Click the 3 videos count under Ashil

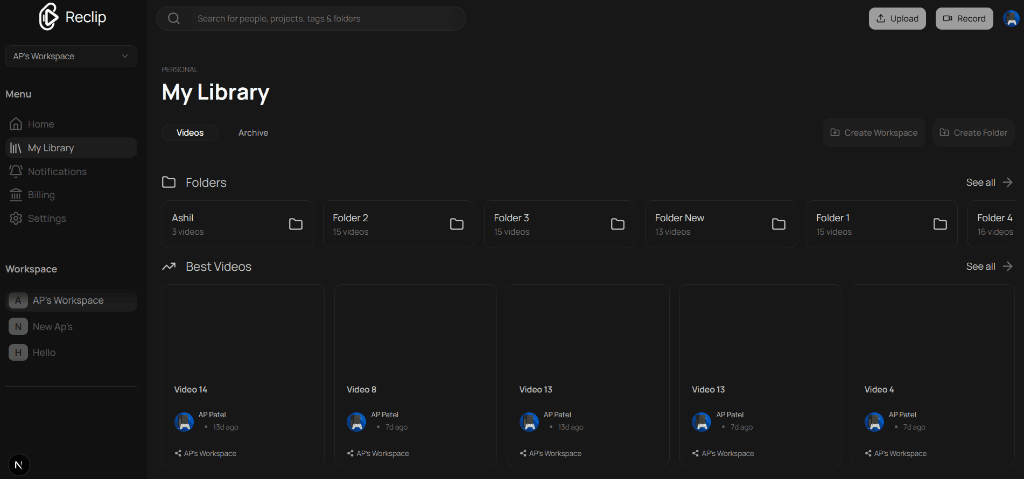(188, 232)
